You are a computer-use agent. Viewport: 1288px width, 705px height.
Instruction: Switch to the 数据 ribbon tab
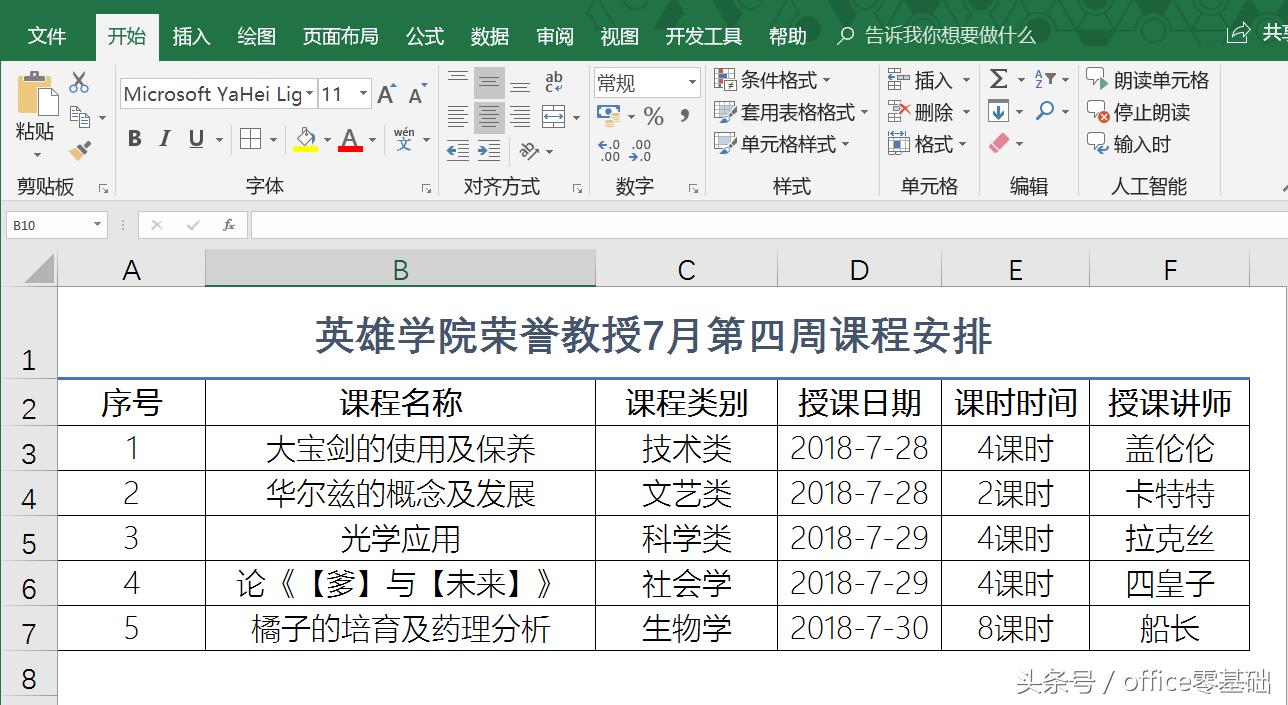[489, 35]
